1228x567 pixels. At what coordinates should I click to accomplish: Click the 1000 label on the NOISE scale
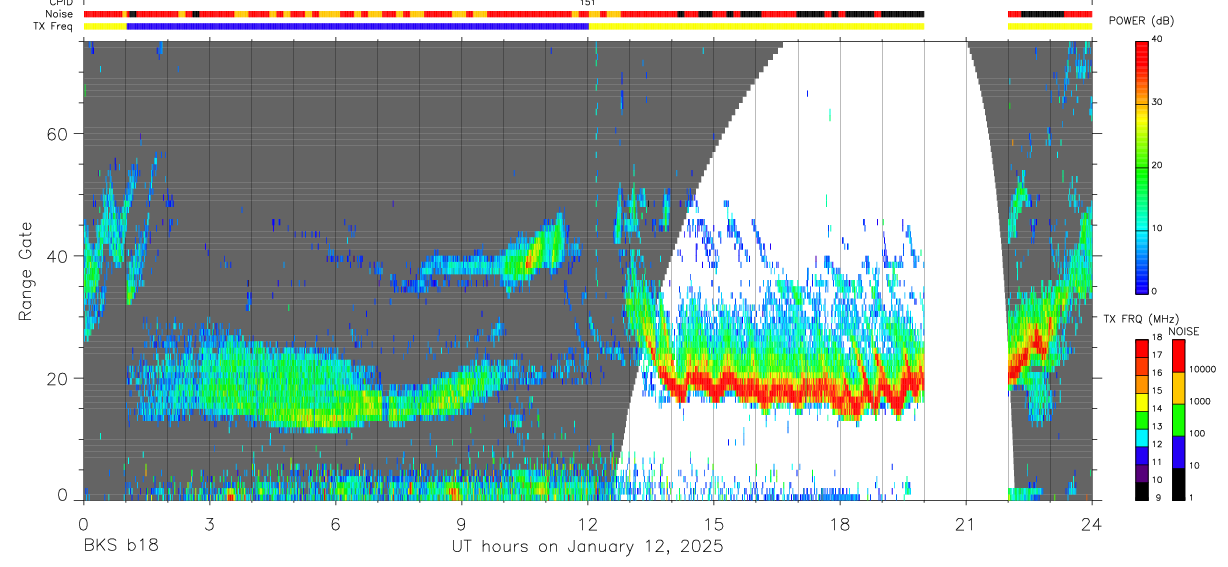click(1200, 402)
